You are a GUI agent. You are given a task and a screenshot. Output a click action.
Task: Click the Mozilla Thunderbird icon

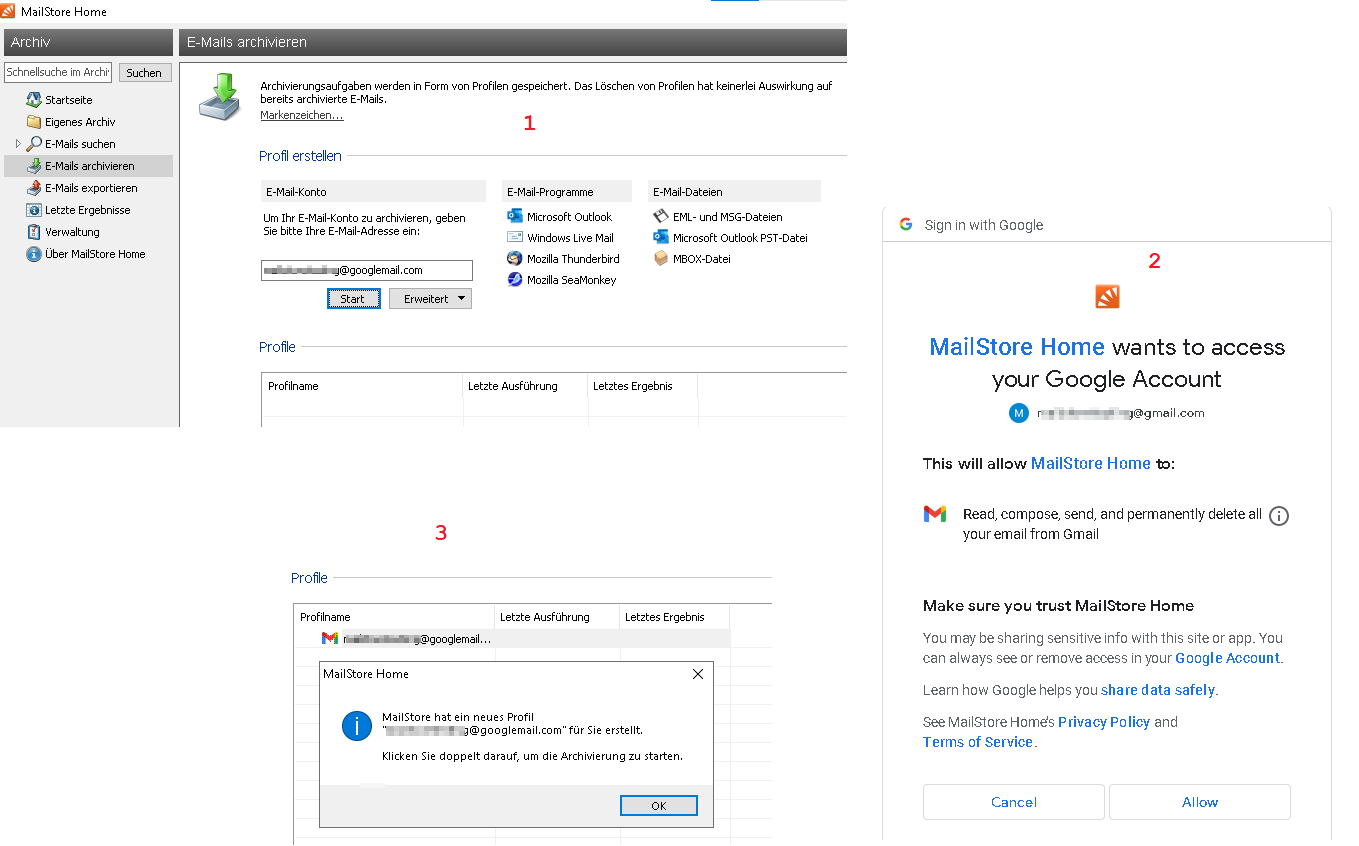pos(515,258)
